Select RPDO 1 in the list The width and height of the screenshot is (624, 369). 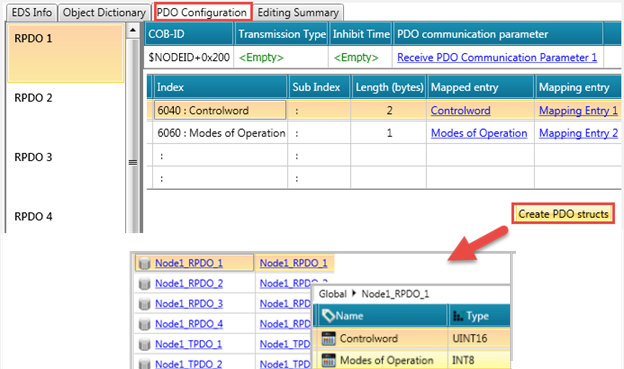[x=66, y=53]
